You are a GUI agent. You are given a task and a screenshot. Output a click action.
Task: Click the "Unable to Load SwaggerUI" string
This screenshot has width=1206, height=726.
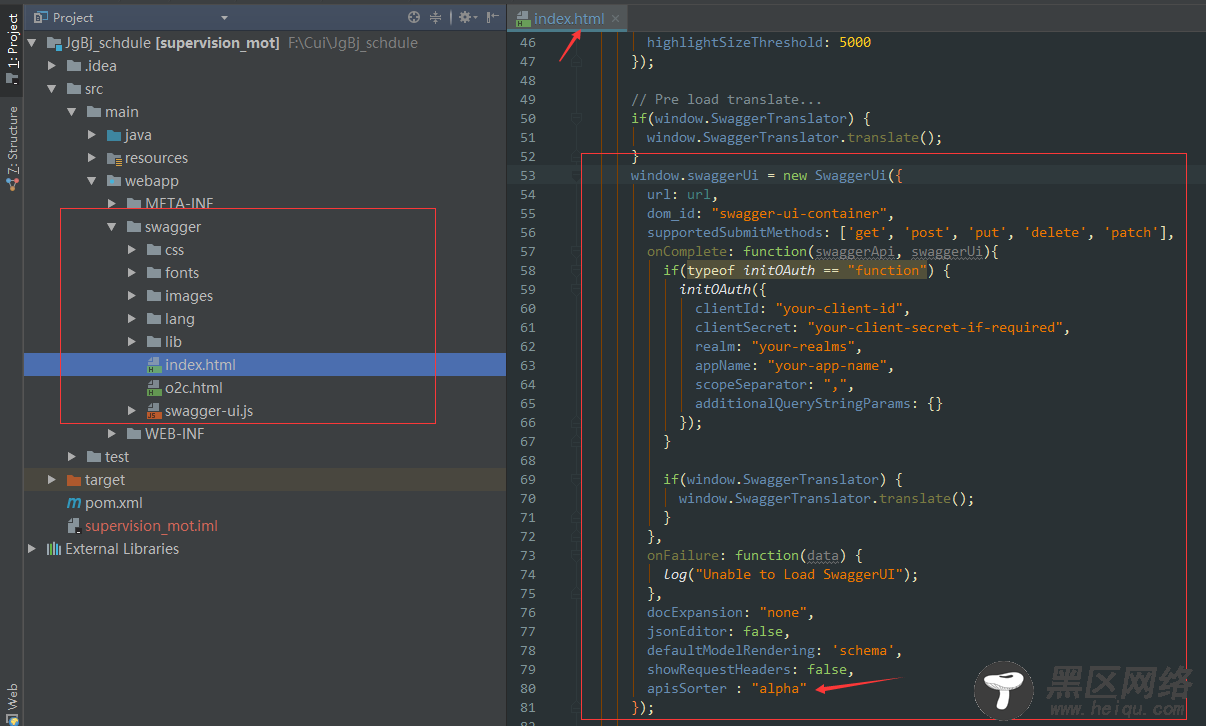pyautogui.click(x=801, y=574)
